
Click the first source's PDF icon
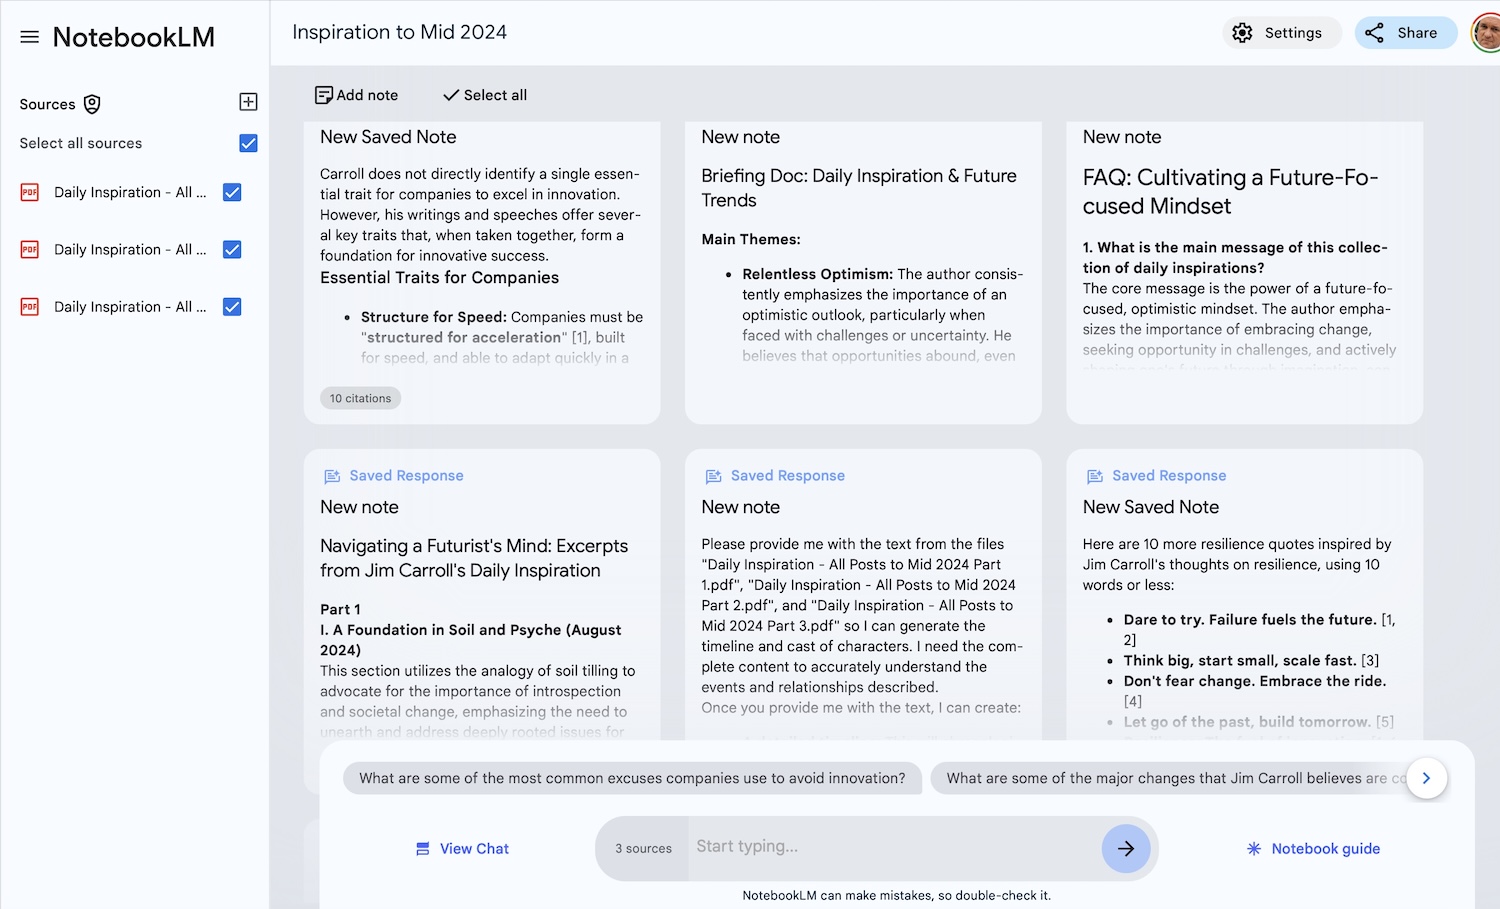point(30,192)
